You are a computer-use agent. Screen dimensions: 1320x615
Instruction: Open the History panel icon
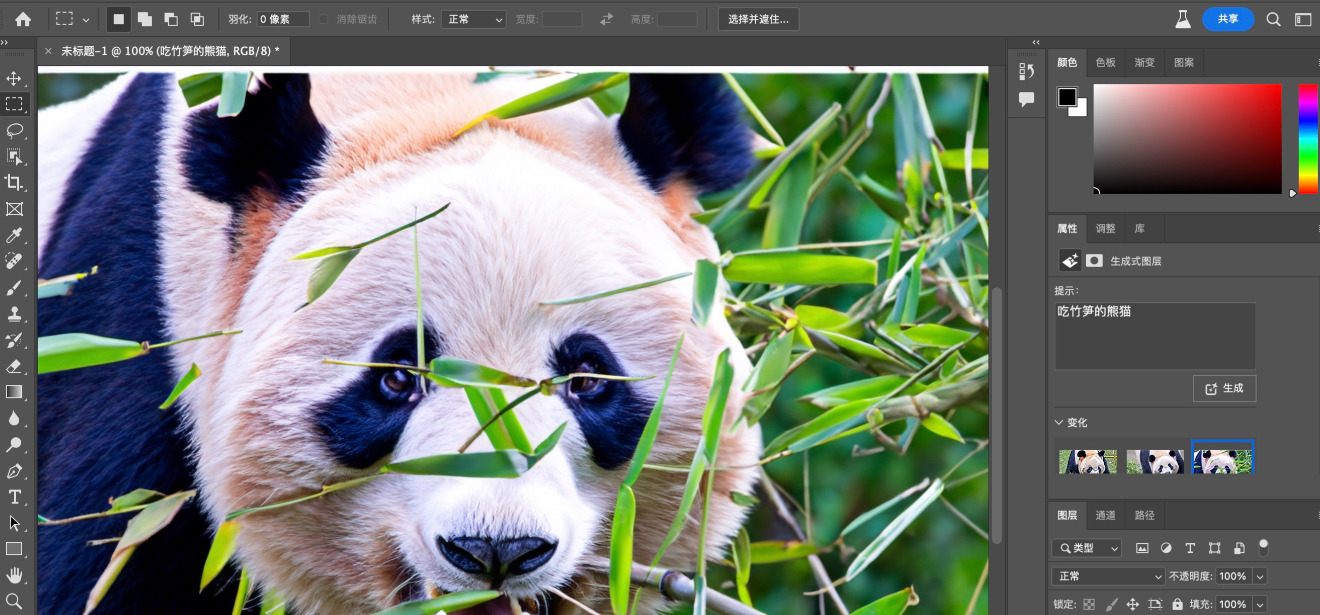tap(1026, 71)
